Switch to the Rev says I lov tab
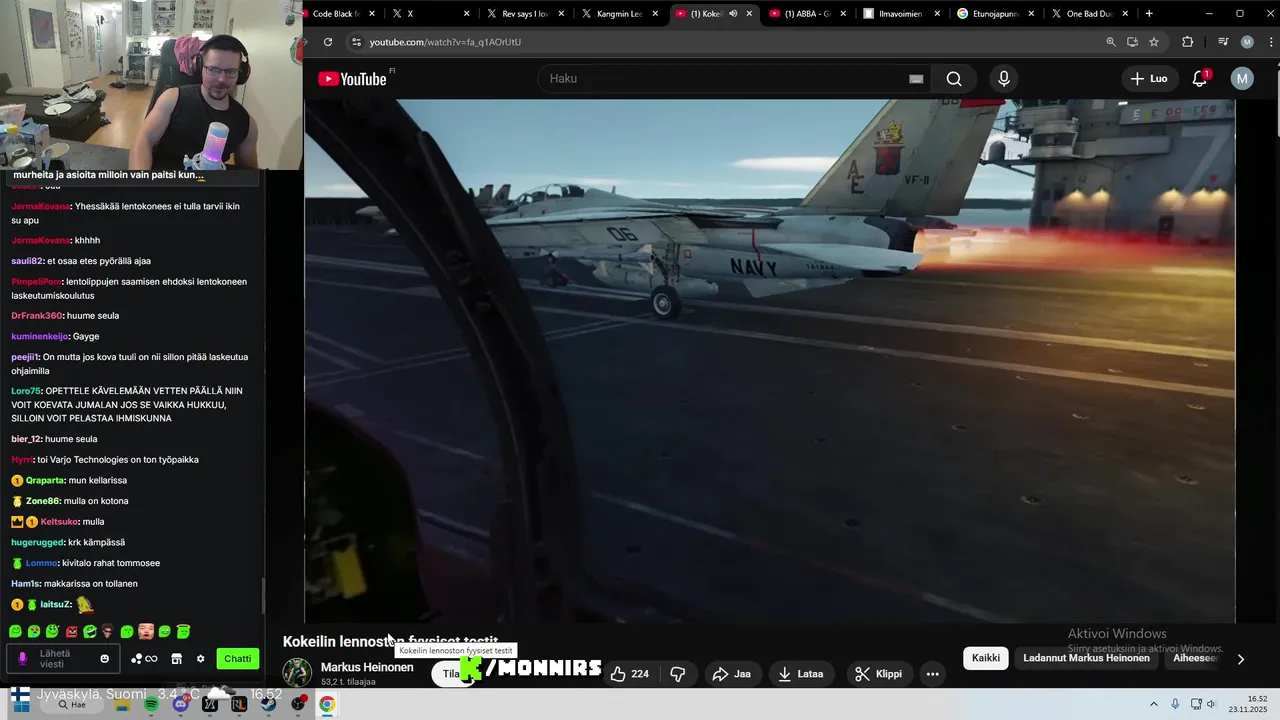The height and width of the screenshot is (720, 1280). pos(526,14)
